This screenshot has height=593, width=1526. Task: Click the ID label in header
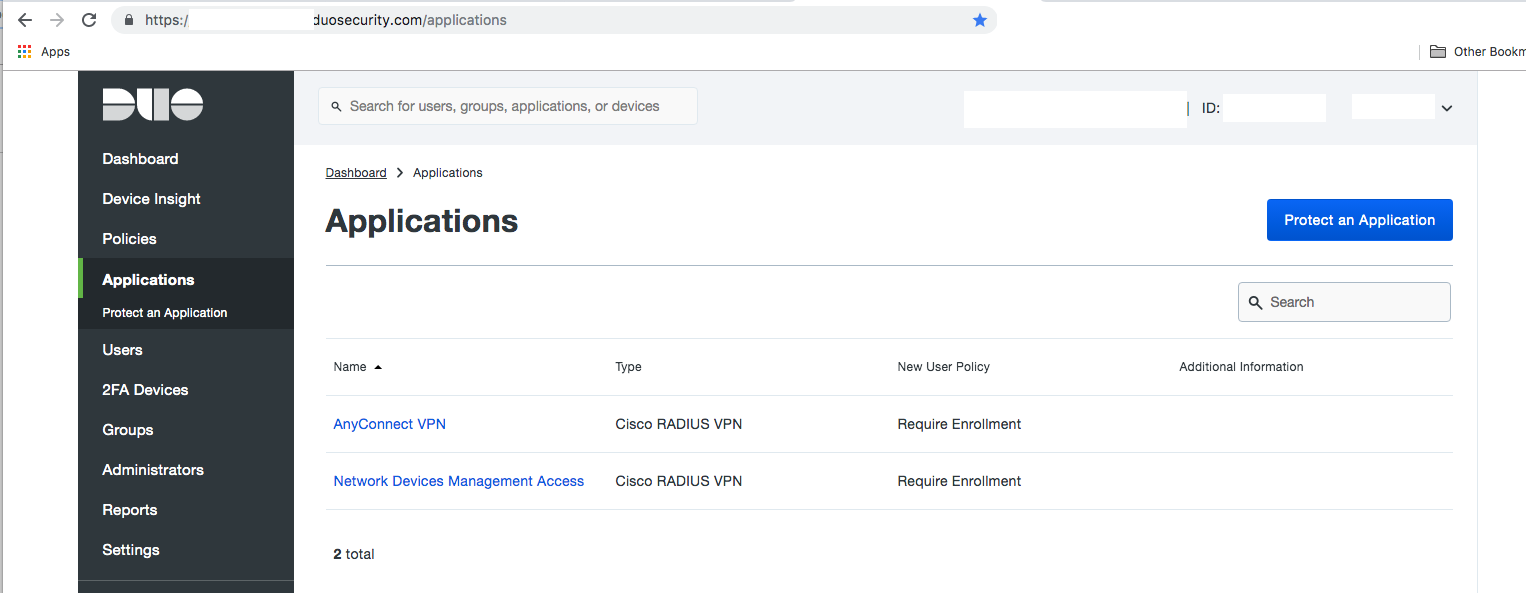1210,108
